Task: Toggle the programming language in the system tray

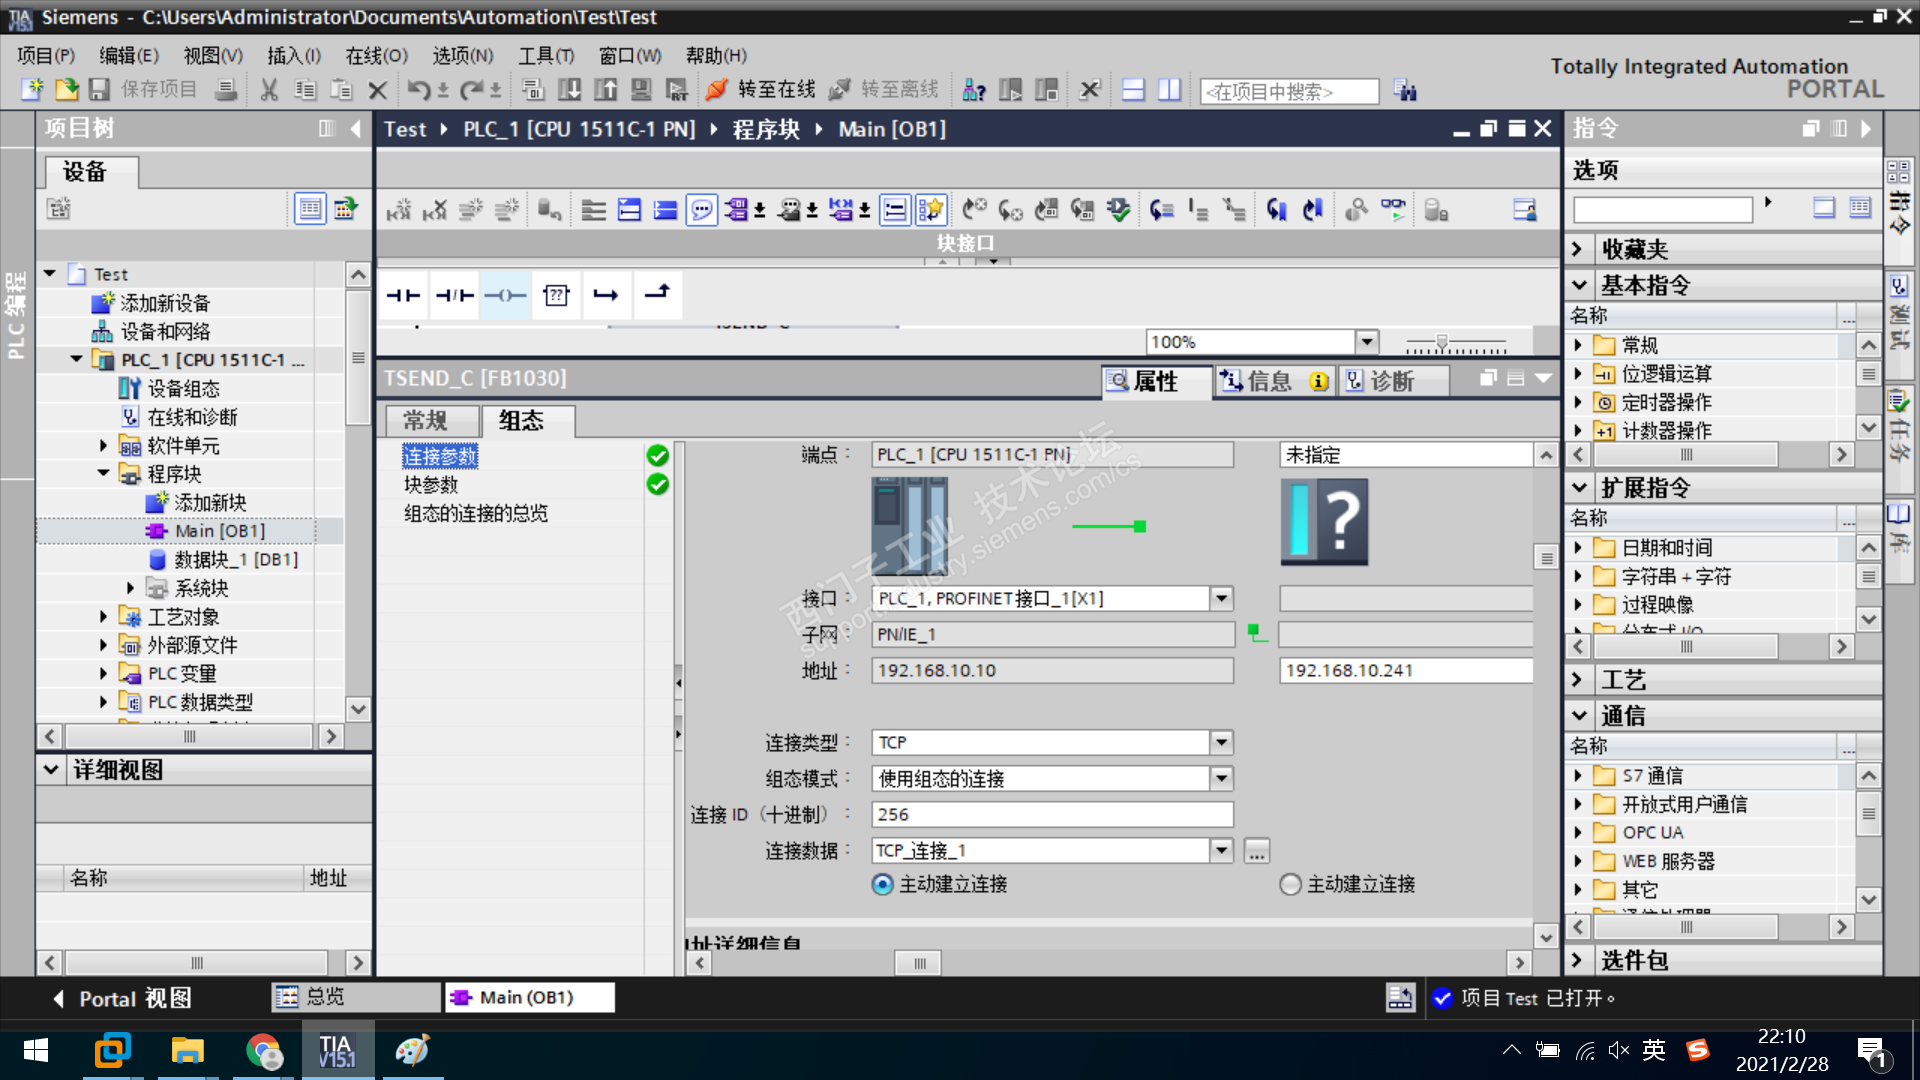Action: point(1654,1050)
